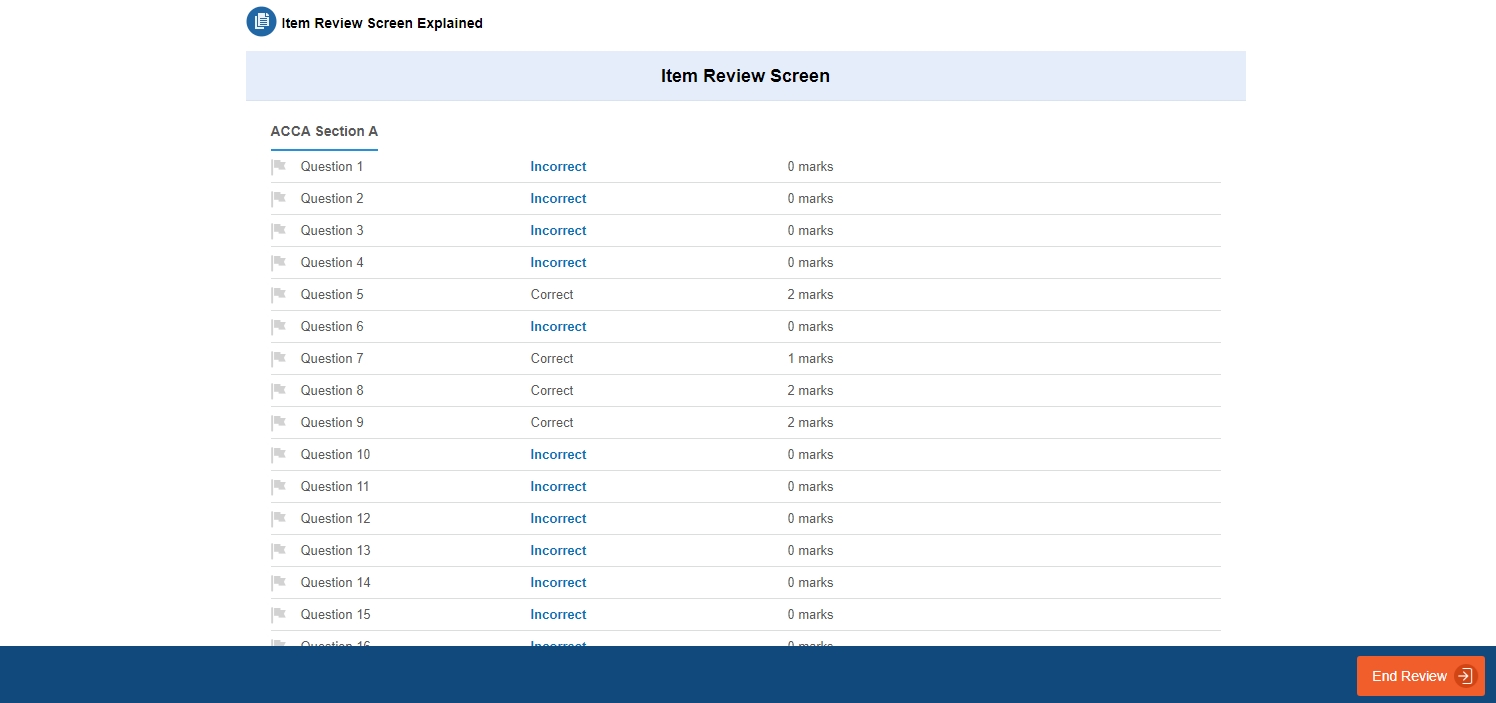Screen dimensions: 1496x703
Task: Click the Question 12 label
Action: pos(335,519)
